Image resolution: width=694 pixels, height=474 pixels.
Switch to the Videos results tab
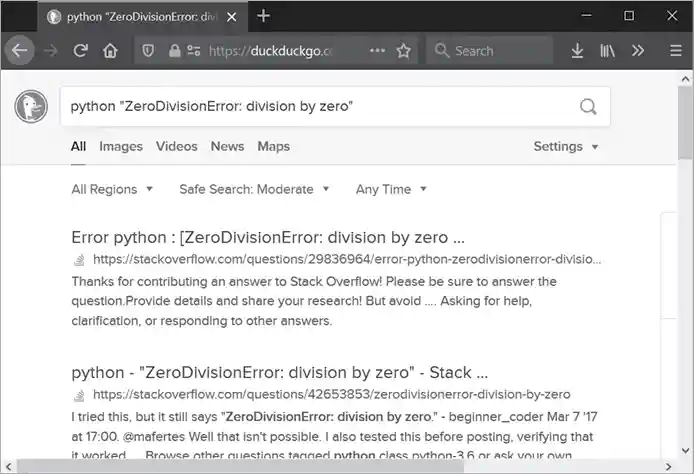[177, 146]
